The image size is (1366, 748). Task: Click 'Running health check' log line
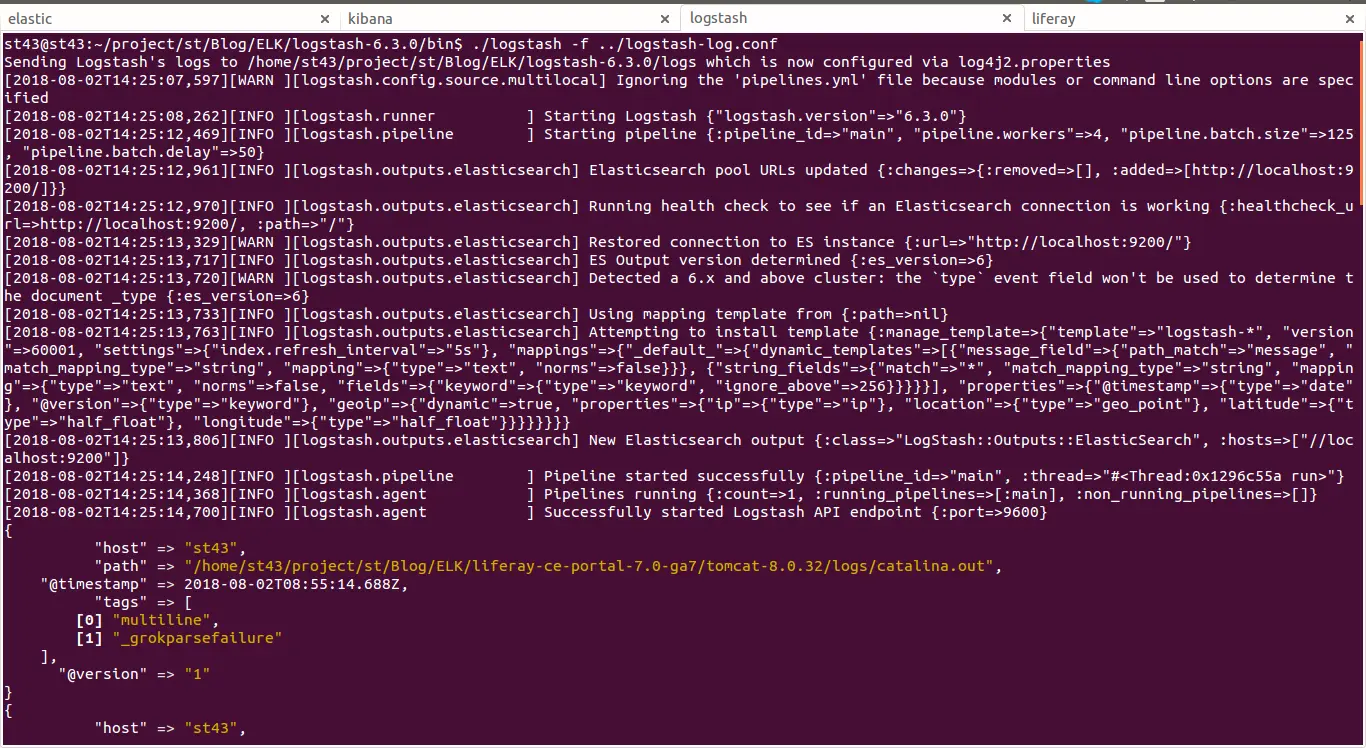click(679, 215)
